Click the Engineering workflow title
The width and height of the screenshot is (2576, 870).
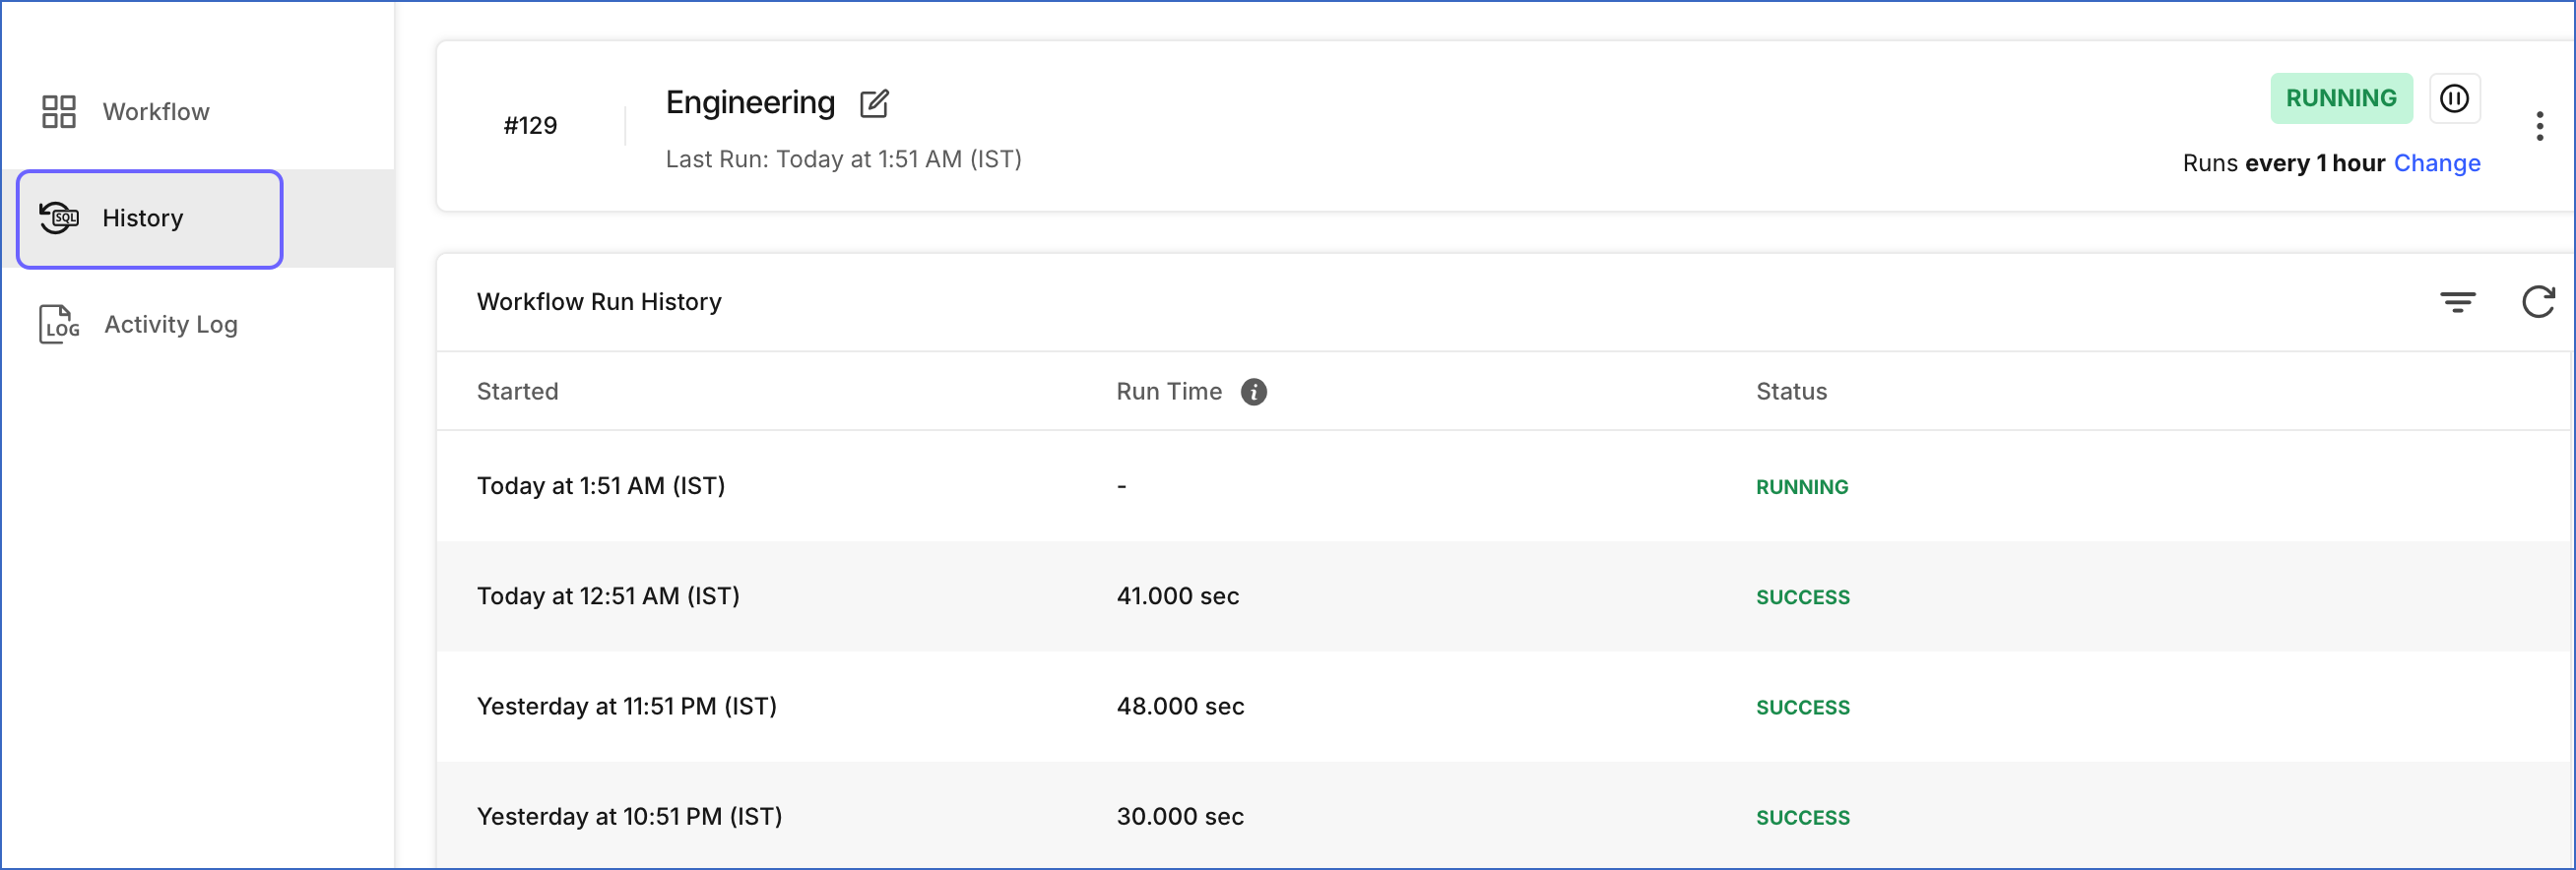750,102
